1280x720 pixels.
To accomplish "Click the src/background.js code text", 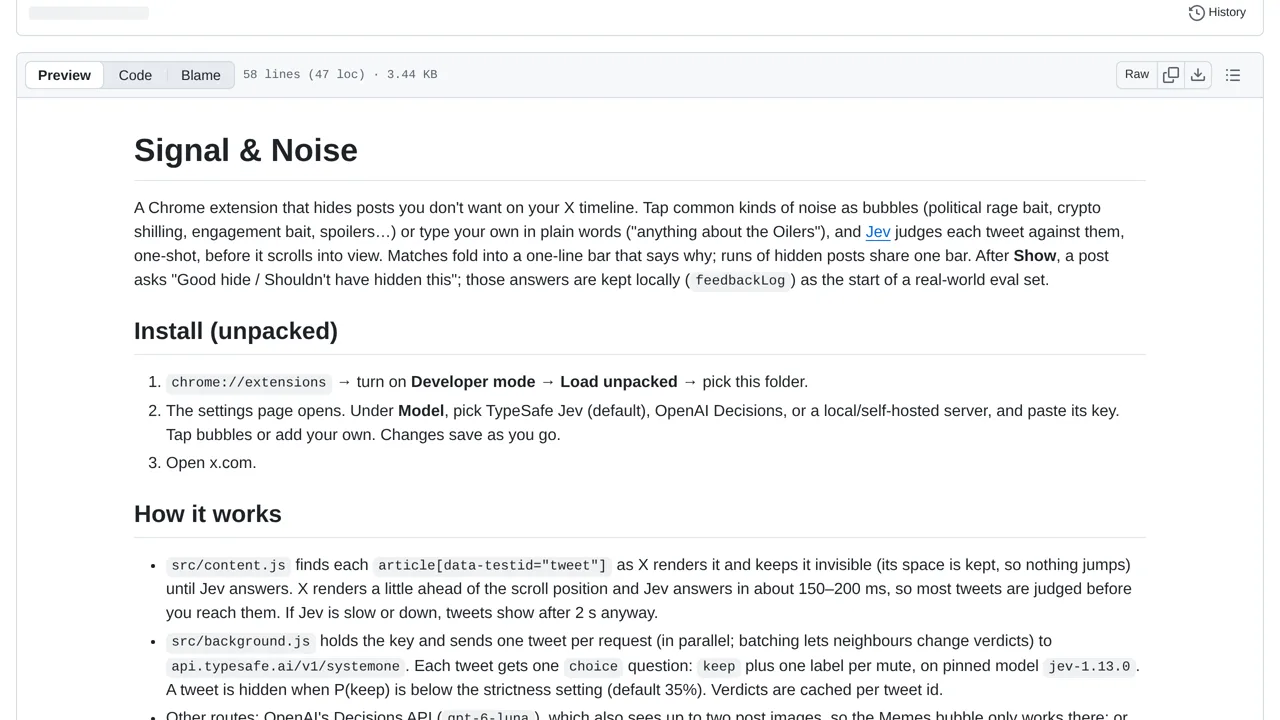I will click(241, 642).
